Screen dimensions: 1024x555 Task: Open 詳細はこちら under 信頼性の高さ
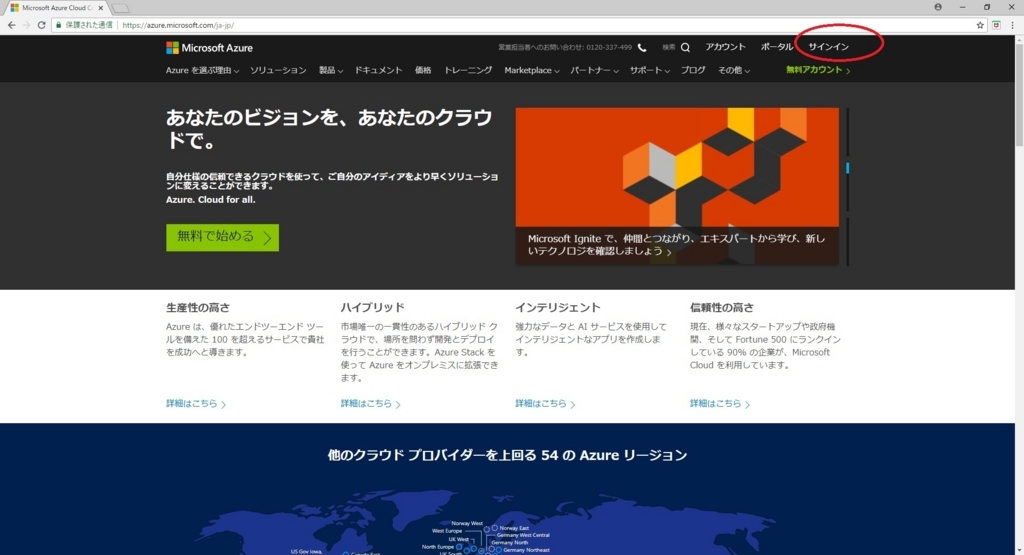(x=720, y=404)
